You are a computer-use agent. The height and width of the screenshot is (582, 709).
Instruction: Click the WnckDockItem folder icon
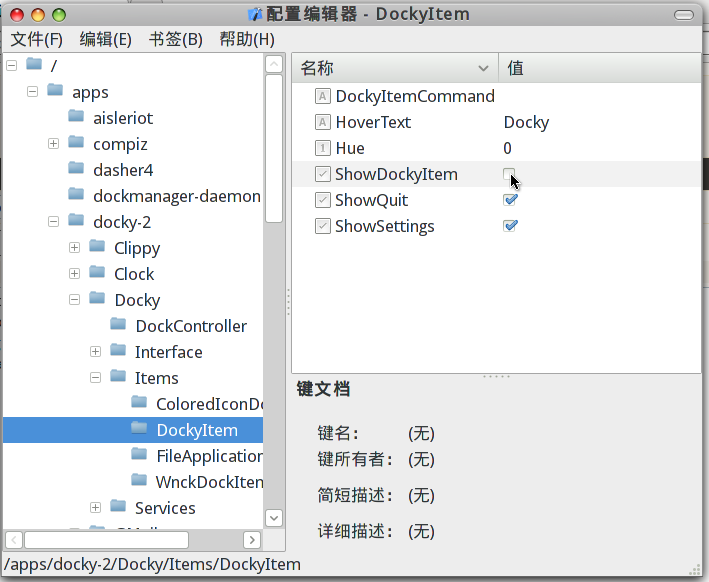click(x=139, y=480)
